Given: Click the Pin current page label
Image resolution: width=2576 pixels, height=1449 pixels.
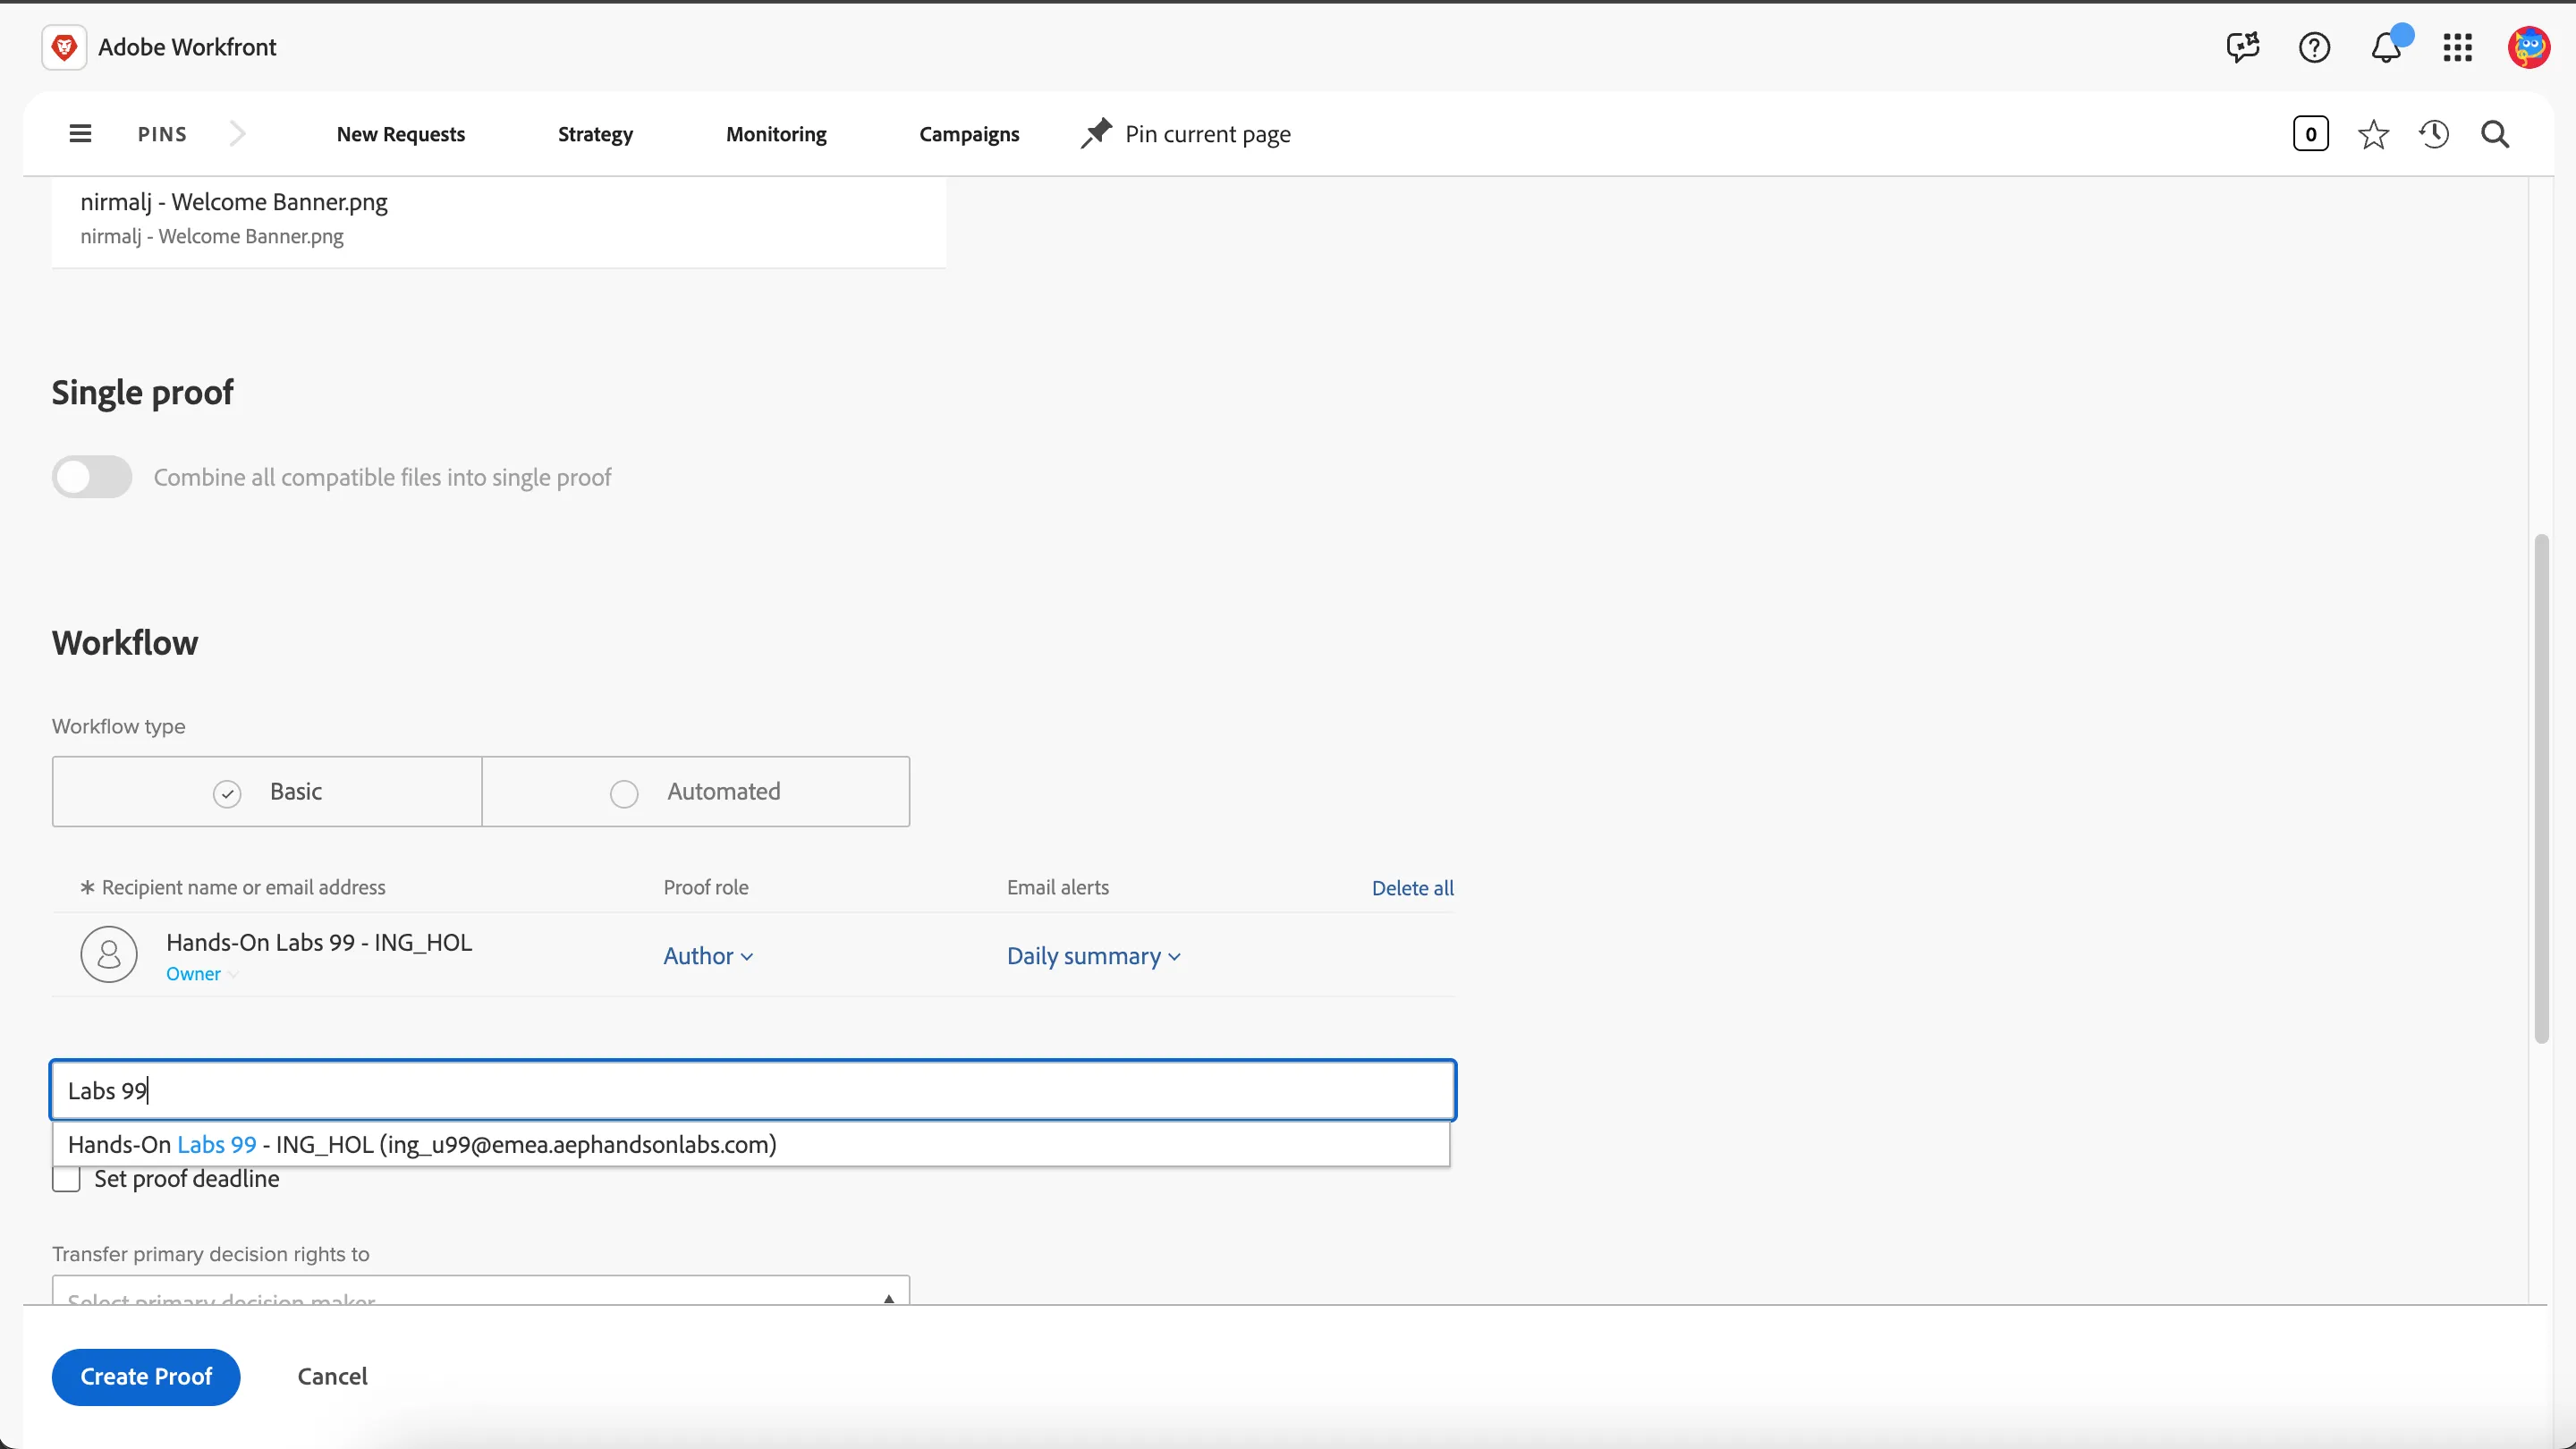Looking at the screenshot, I should click(x=1208, y=134).
